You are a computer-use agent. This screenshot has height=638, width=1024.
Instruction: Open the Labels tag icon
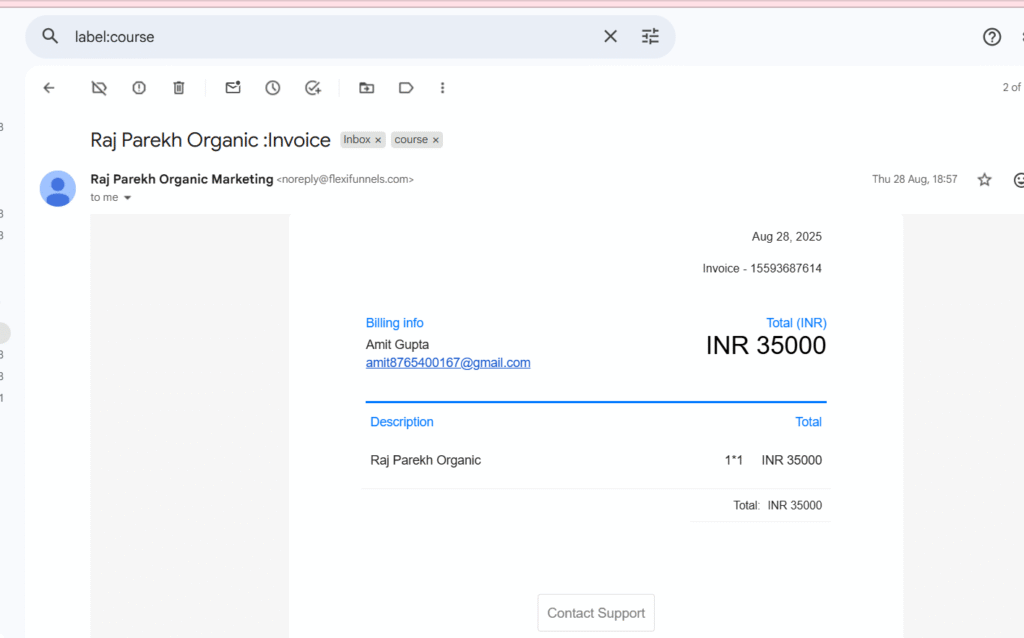coord(406,88)
